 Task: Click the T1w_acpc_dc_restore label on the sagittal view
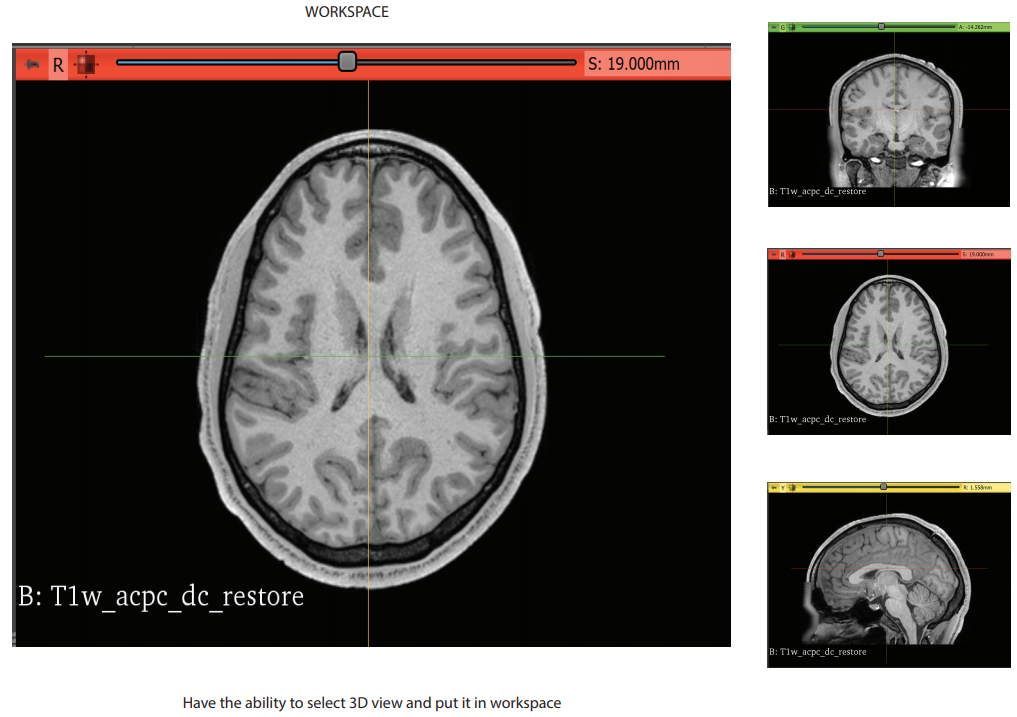[x=820, y=651]
